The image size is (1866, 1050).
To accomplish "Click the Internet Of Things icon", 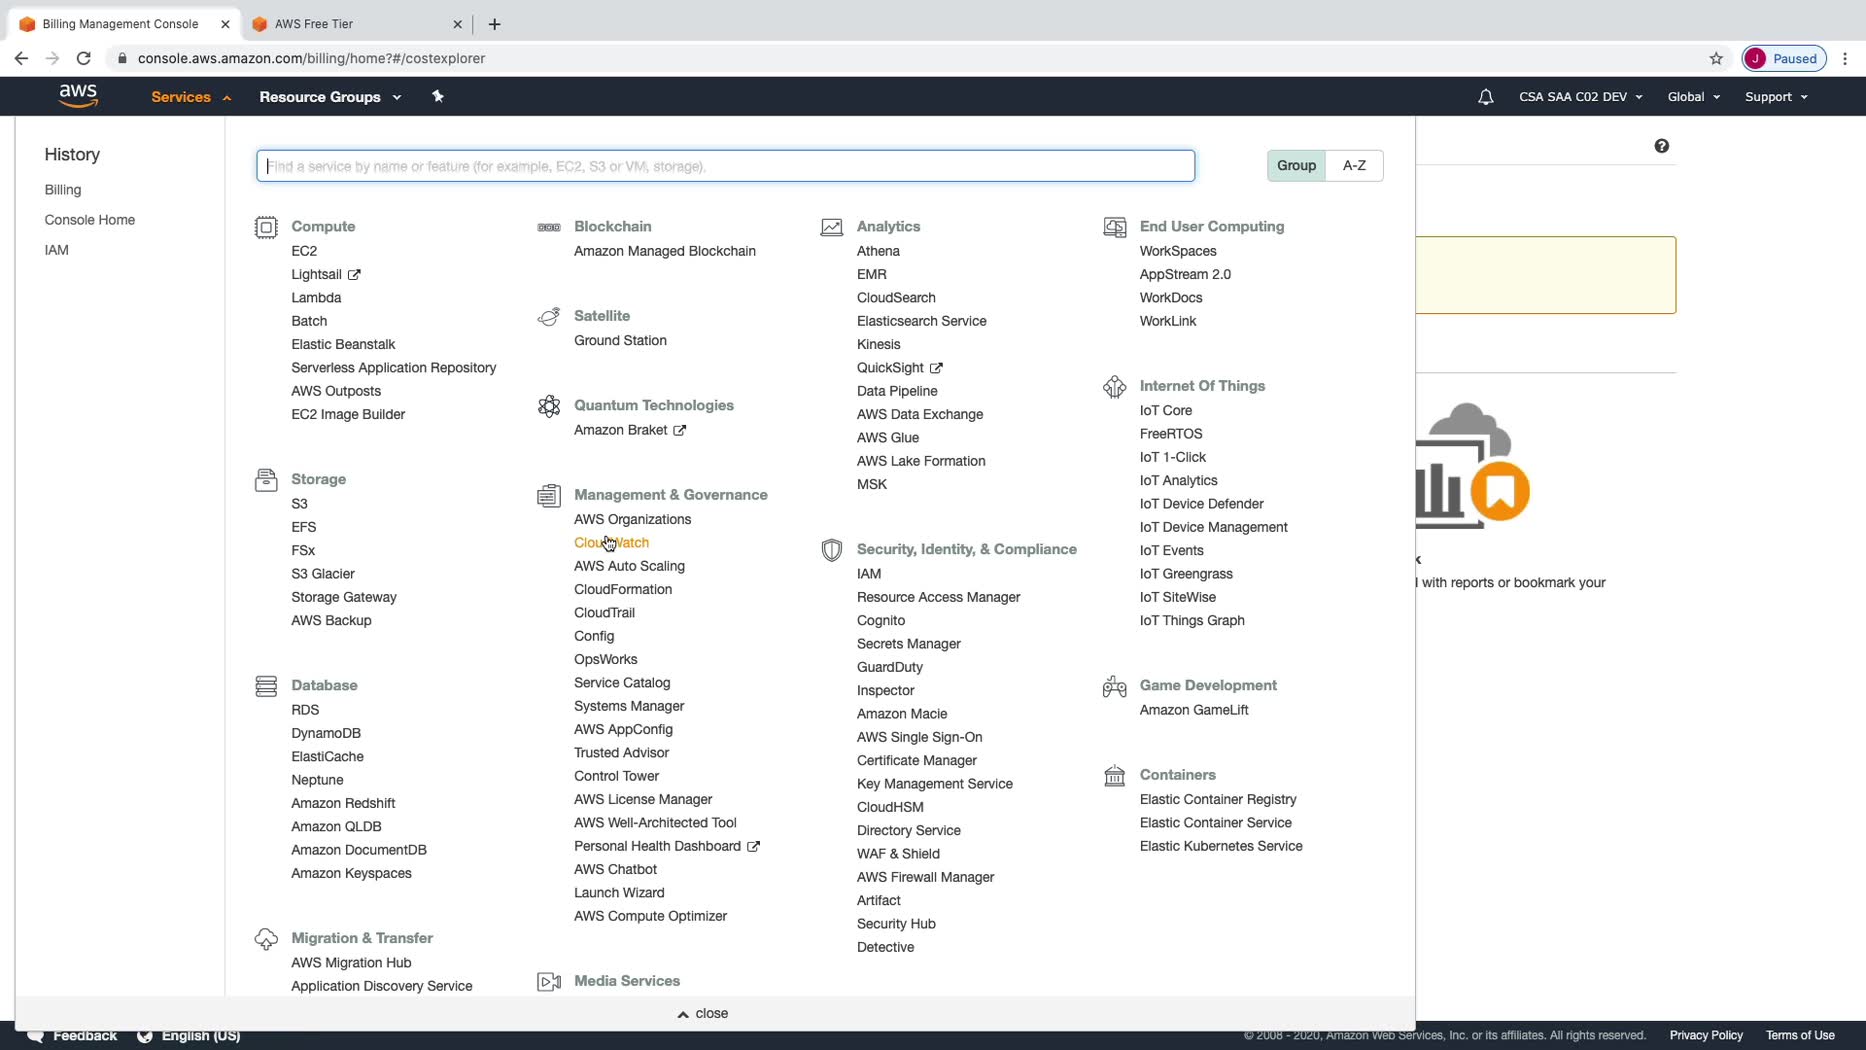I will click(1115, 387).
